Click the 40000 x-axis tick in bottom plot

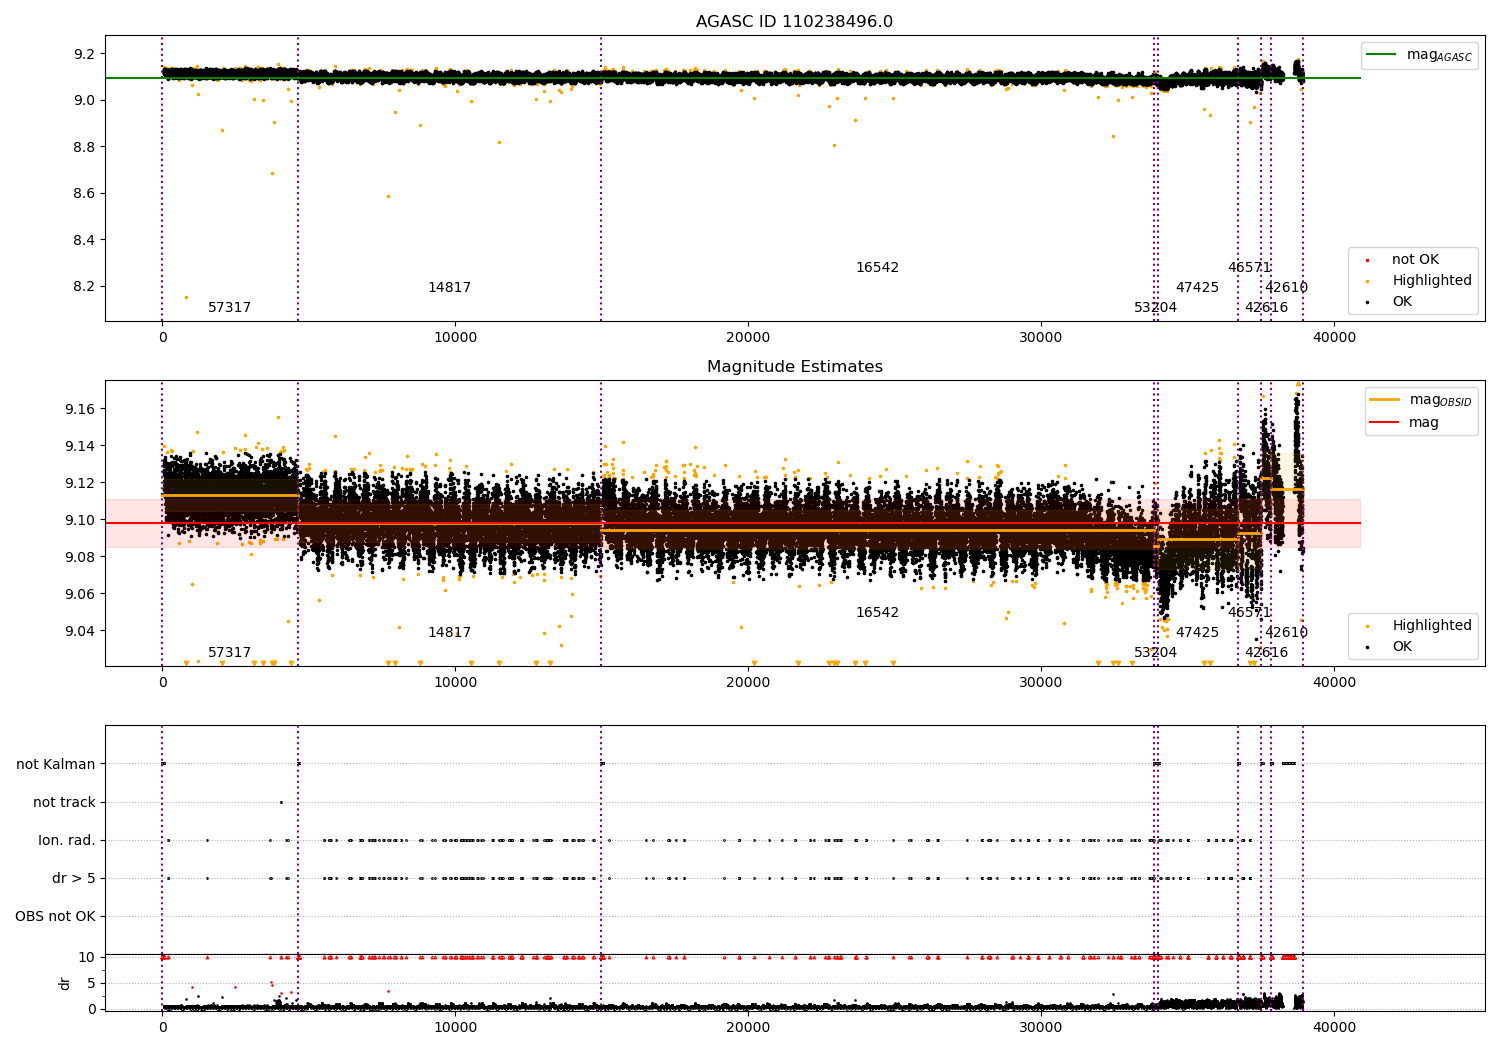pos(1334,1027)
